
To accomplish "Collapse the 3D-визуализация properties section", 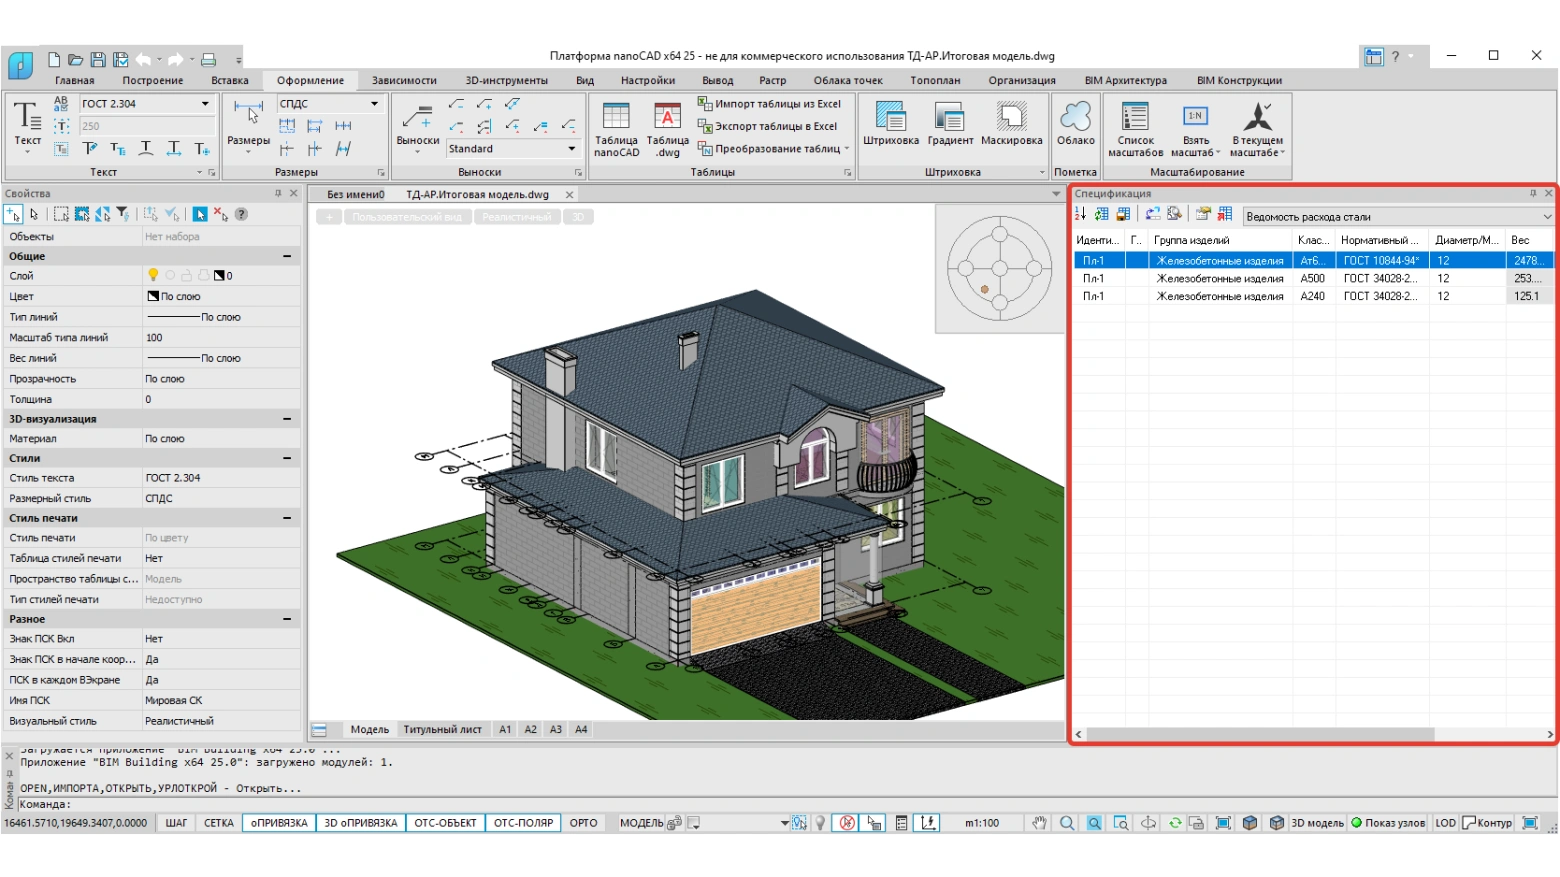I will 287,419.
